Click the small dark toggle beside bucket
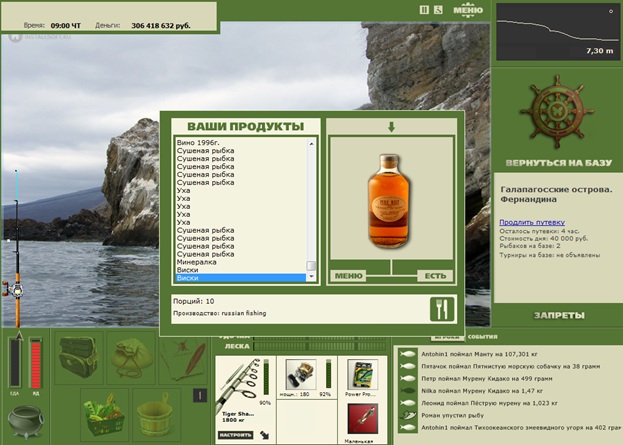The width and height of the screenshot is (623, 445). (200, 395)
